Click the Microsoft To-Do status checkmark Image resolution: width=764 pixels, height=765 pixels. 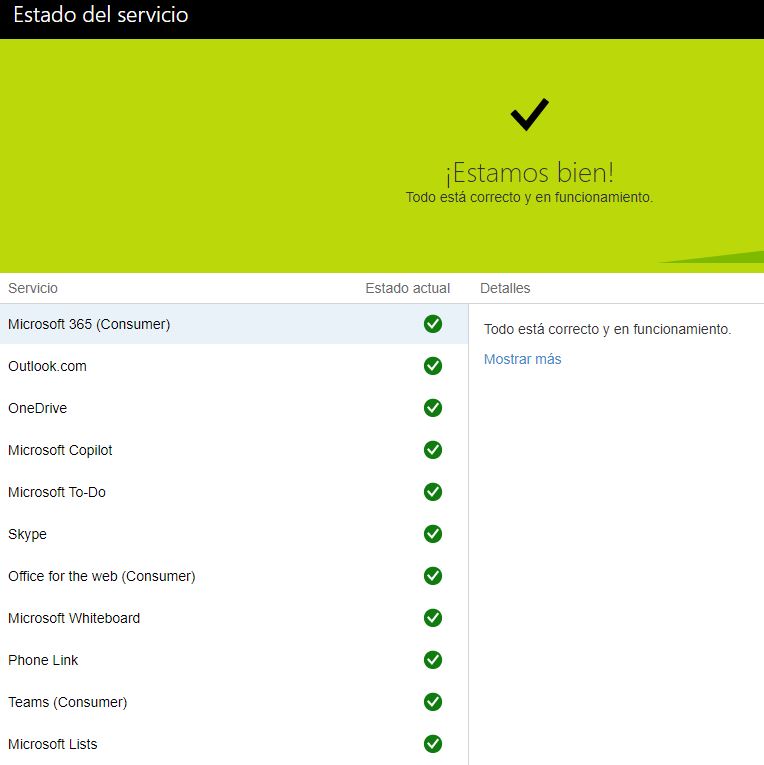pos(433,491)
